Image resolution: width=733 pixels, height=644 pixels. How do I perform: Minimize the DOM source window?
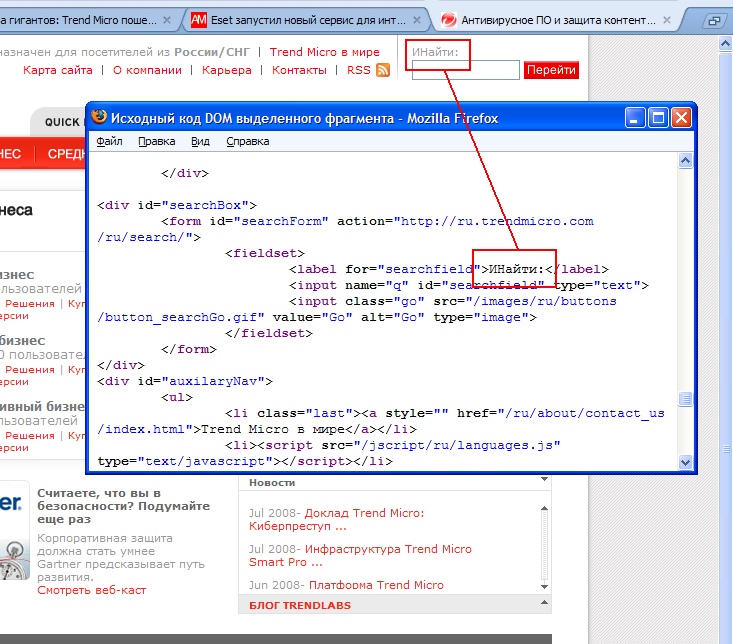tap(635, 118)
